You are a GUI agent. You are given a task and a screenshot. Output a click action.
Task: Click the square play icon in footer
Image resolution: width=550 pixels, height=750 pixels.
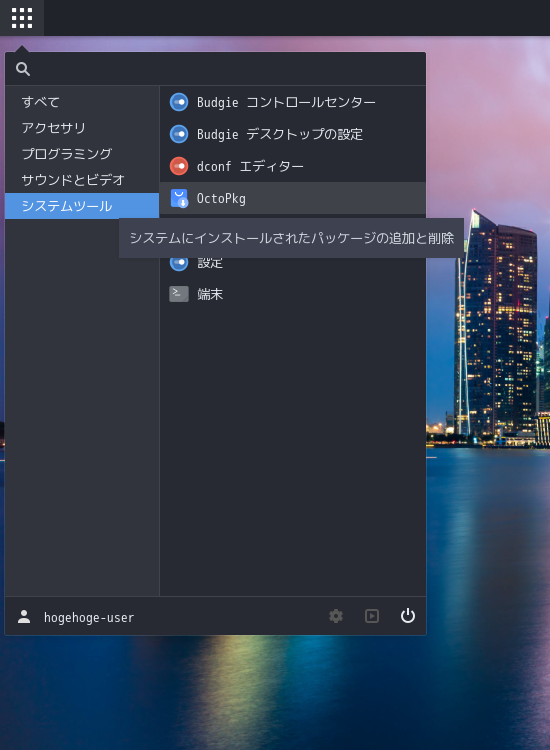pos(372,616)
